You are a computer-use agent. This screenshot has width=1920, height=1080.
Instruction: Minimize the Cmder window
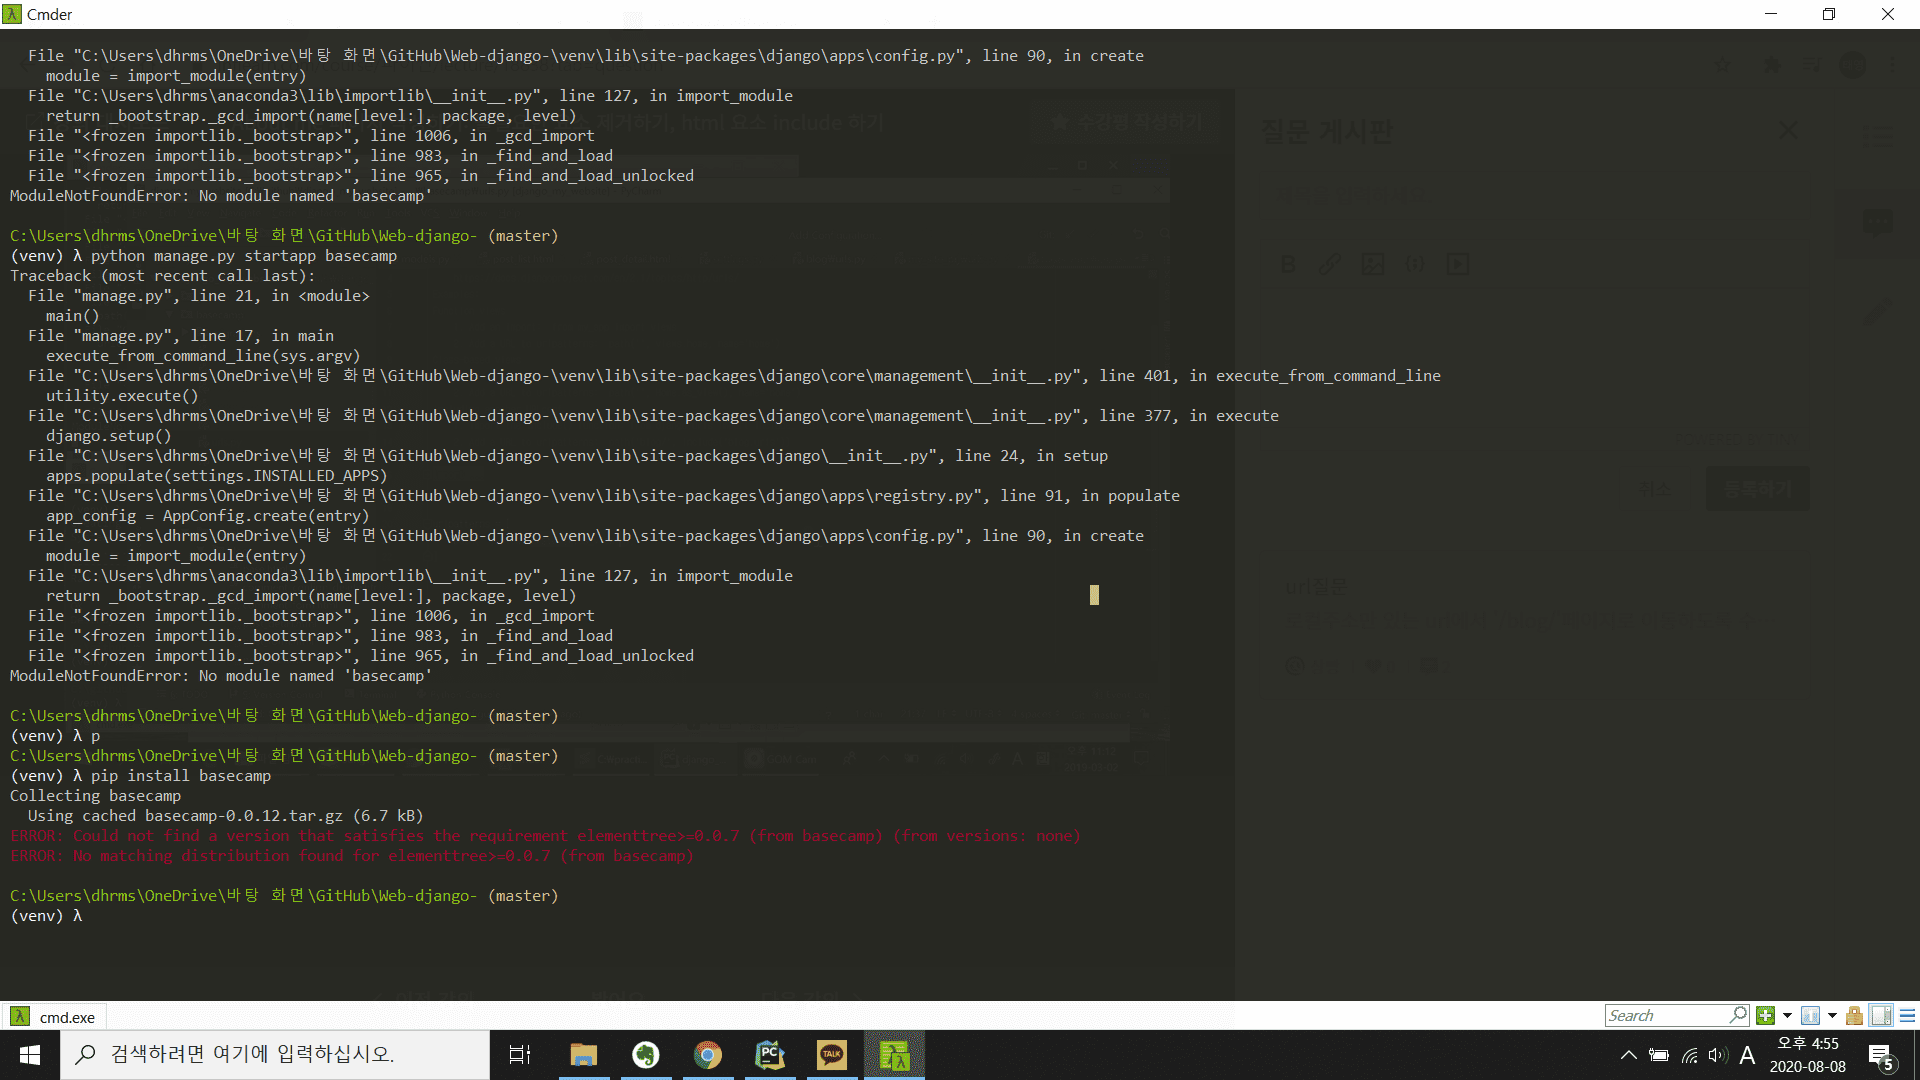click(1771, 14)
